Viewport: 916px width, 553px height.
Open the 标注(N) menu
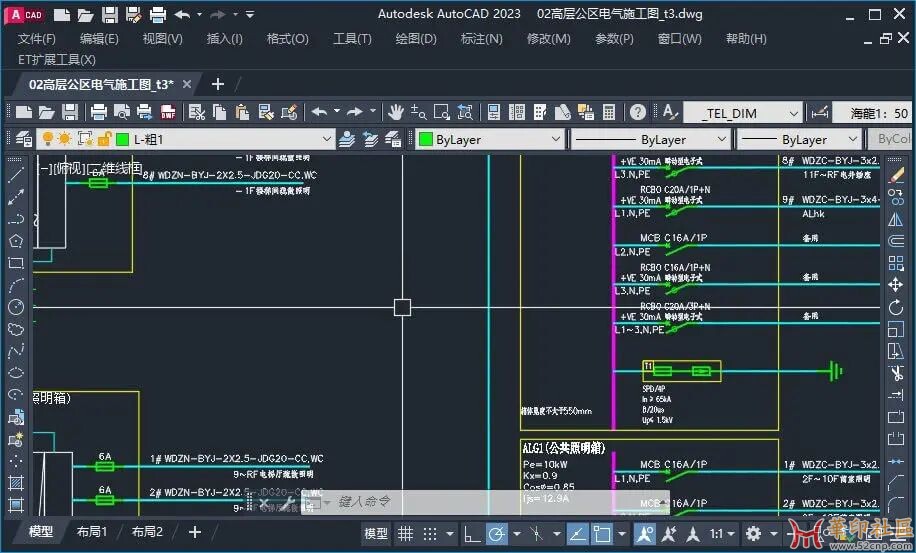pos(481,39)
